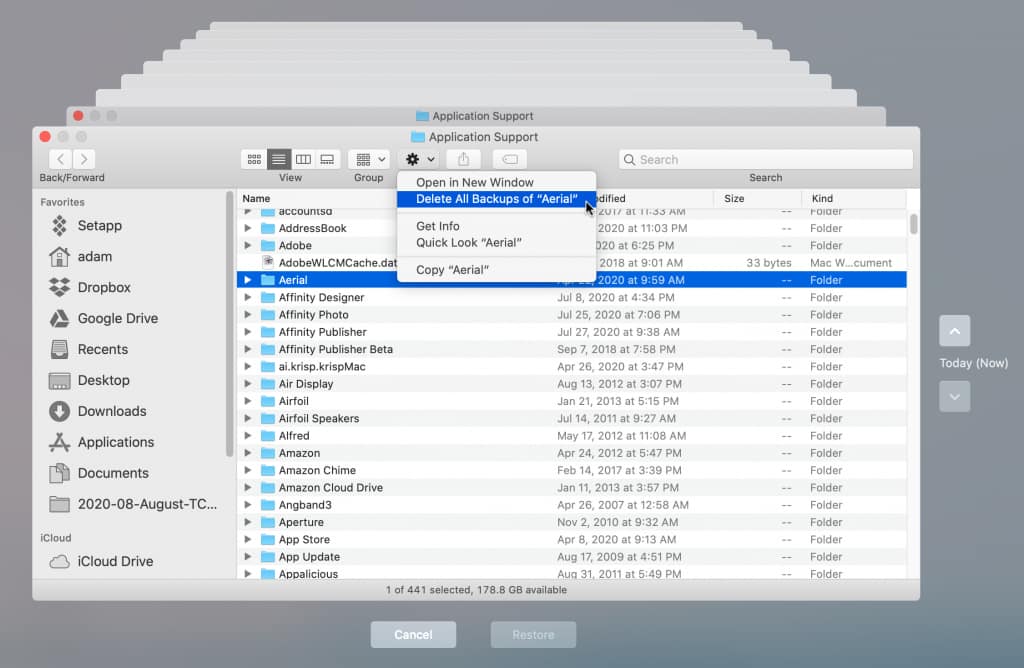Switch to gallery view in toolbar
The image size is (1024, 668).
click(x=327, y=159)
